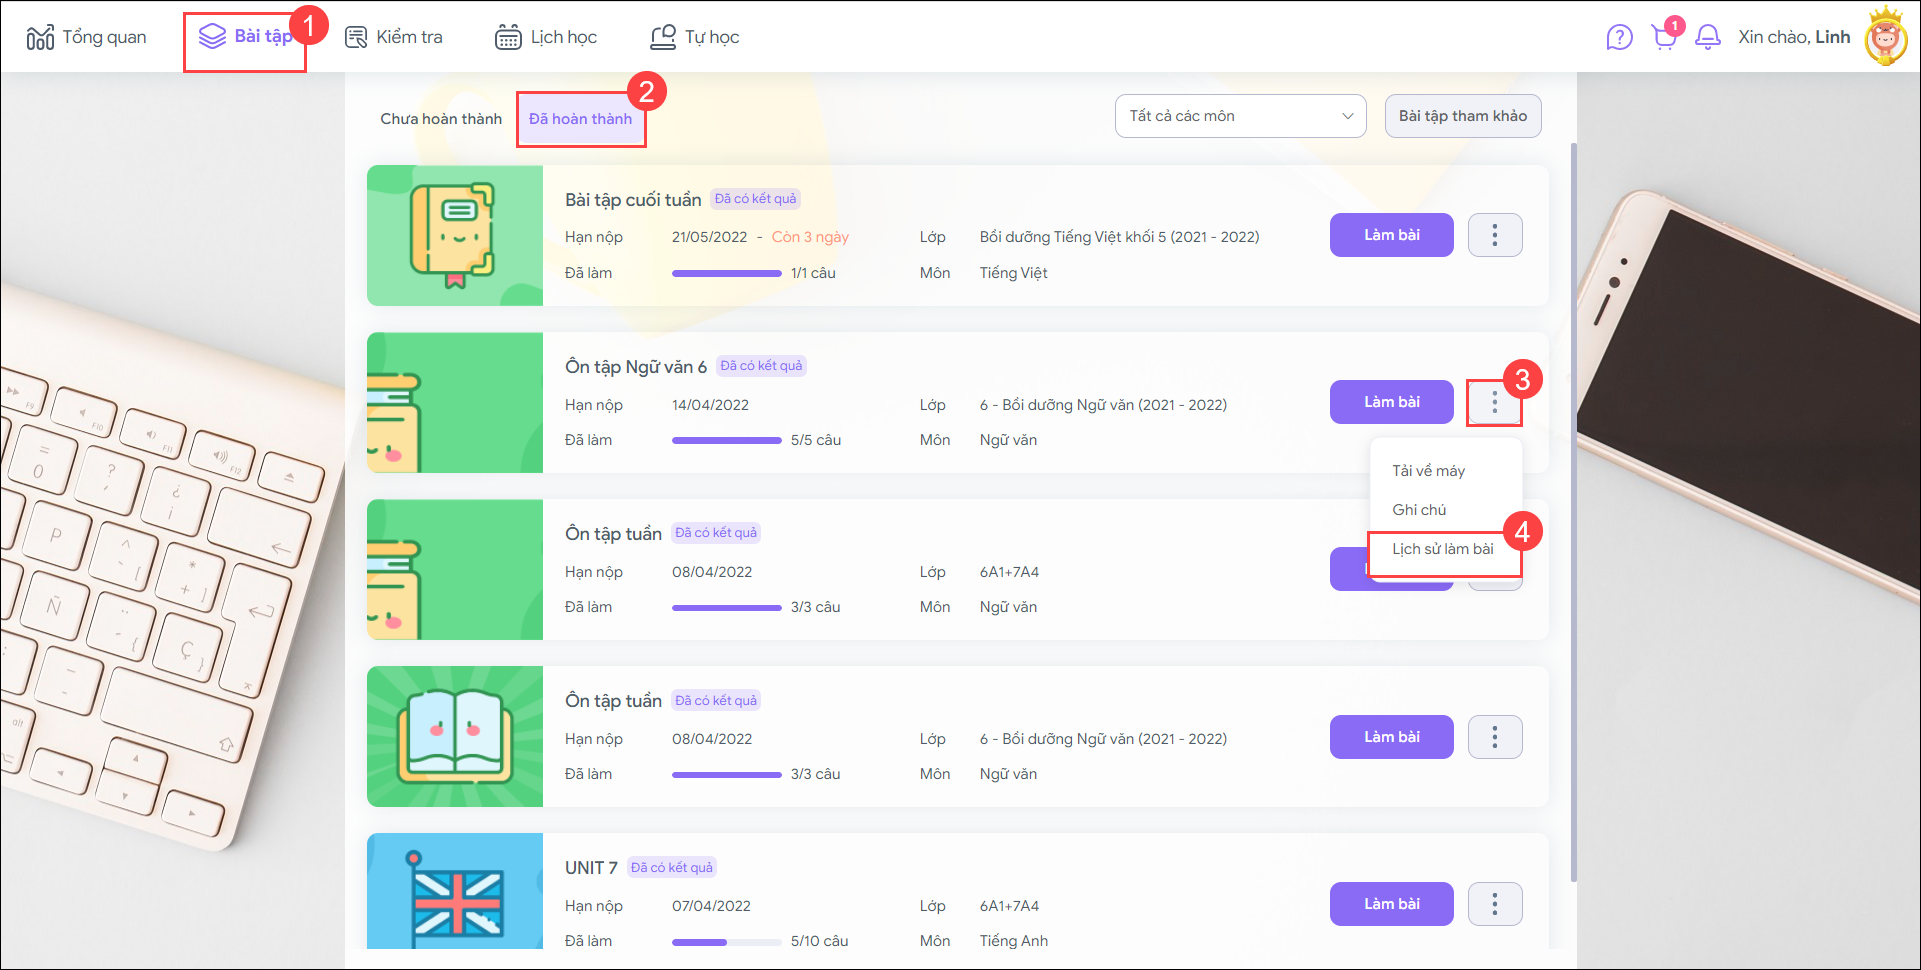Image resolution: width=1921 pixels, height=970 pixels.
Task: Switch to Lịch học schedule
Action: (546, 38)
